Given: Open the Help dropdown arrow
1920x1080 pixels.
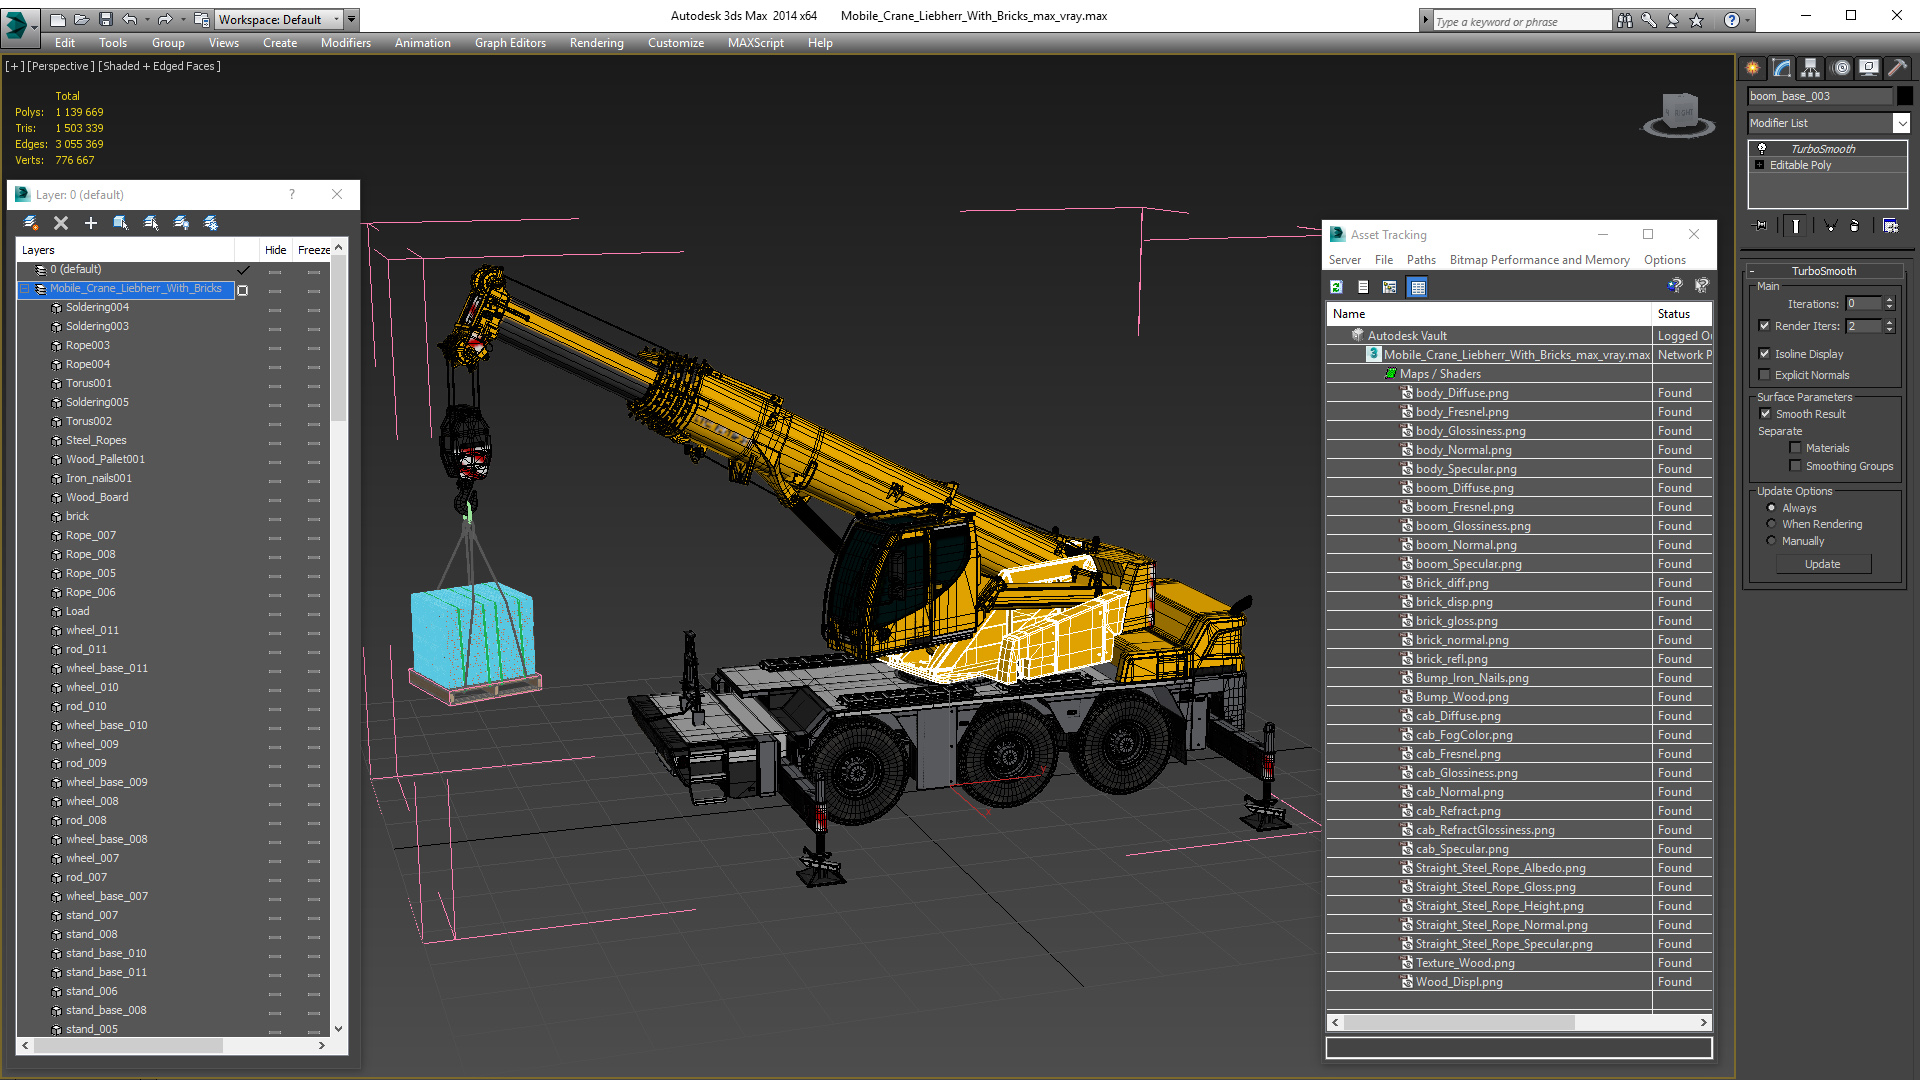Looking at the screenshot, I should click(x=1748, y=20).
